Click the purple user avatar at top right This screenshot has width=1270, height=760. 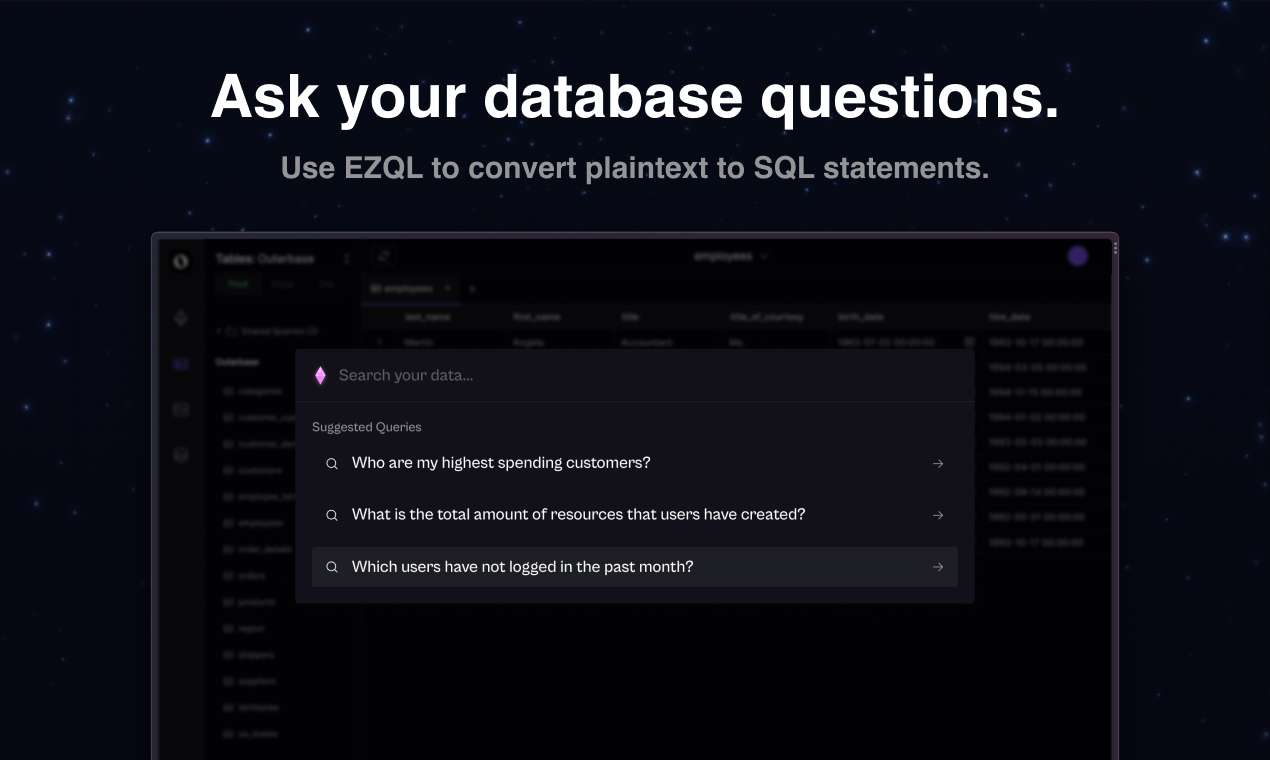[x=1077, y=256]
